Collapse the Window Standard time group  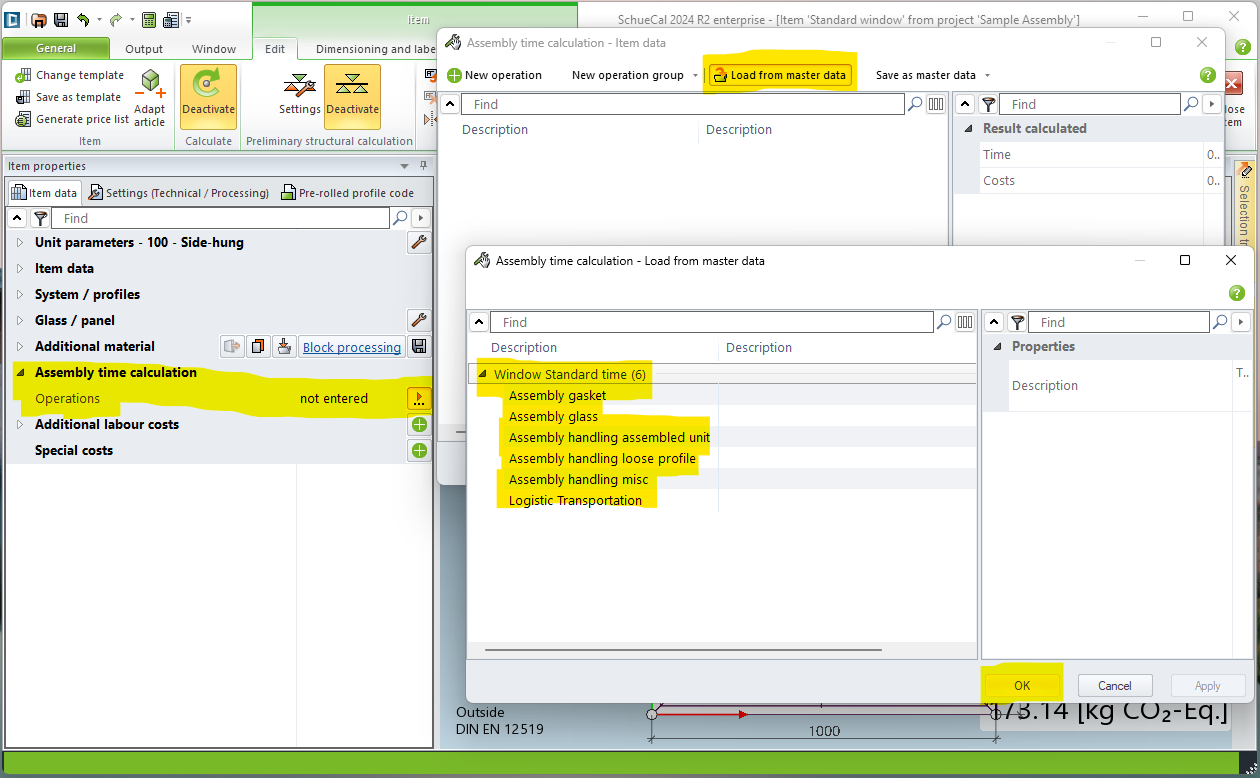(x=483, y=375)
